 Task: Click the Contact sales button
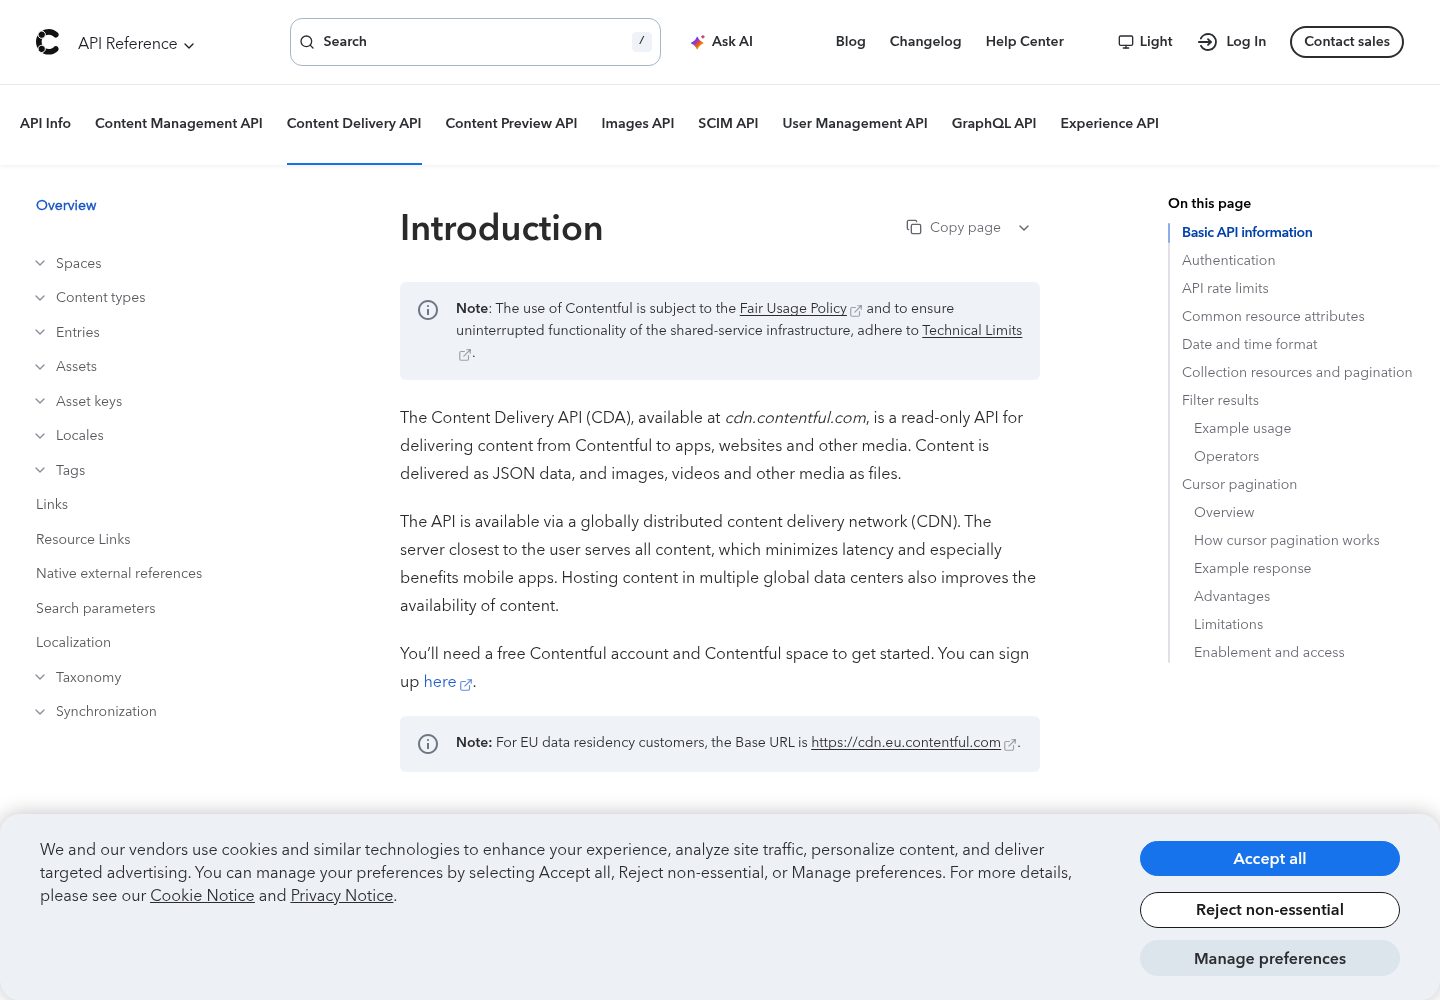(1347, 42)
